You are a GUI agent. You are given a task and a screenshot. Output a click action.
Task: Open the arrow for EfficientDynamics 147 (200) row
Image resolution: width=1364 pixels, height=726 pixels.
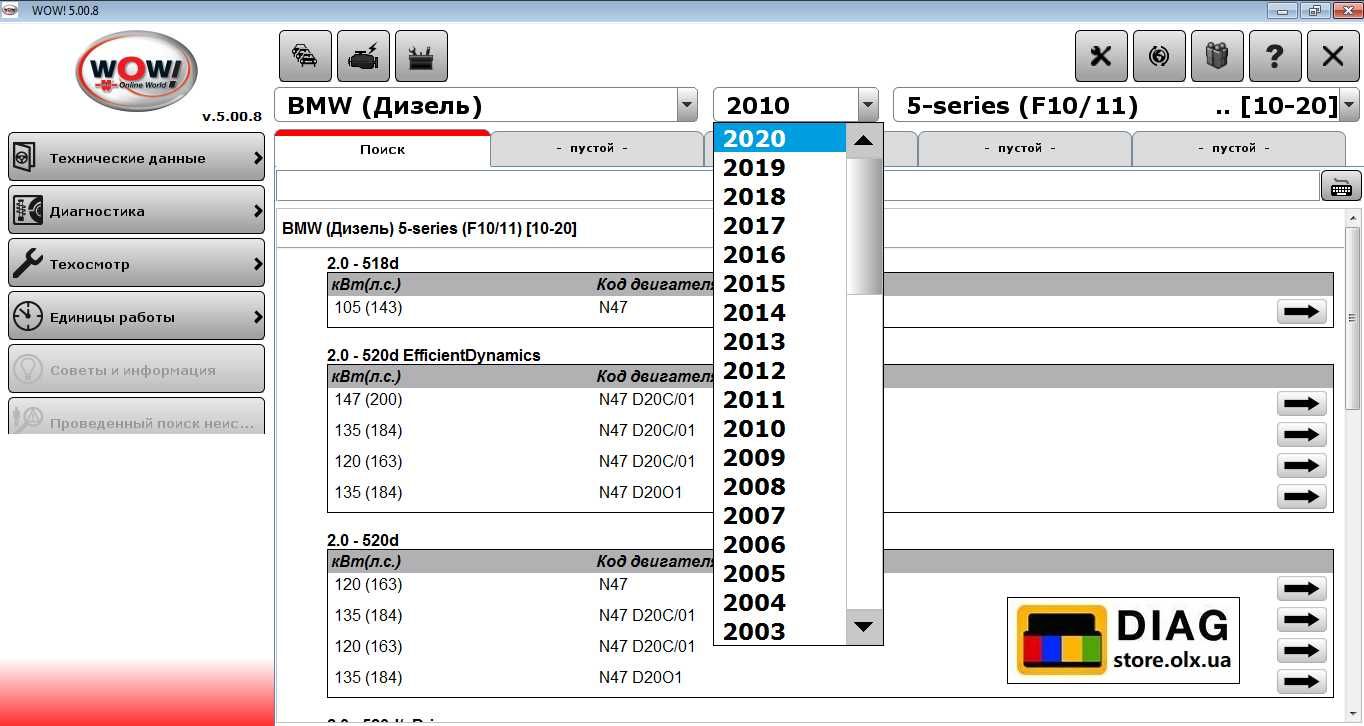[1301, 403]
